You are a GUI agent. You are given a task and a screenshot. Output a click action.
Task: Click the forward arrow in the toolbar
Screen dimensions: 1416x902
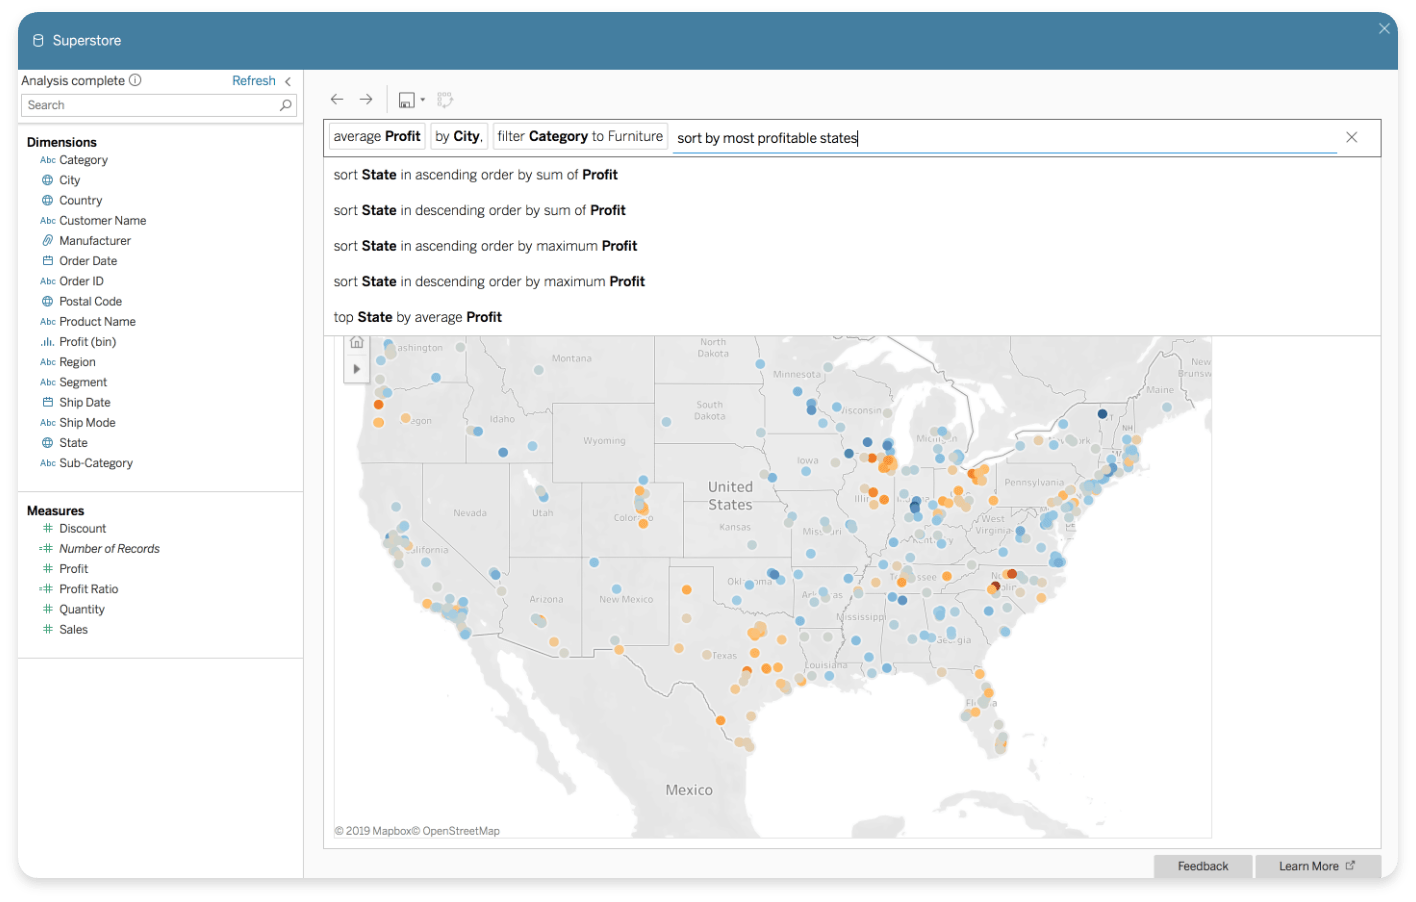click(366, 99)
